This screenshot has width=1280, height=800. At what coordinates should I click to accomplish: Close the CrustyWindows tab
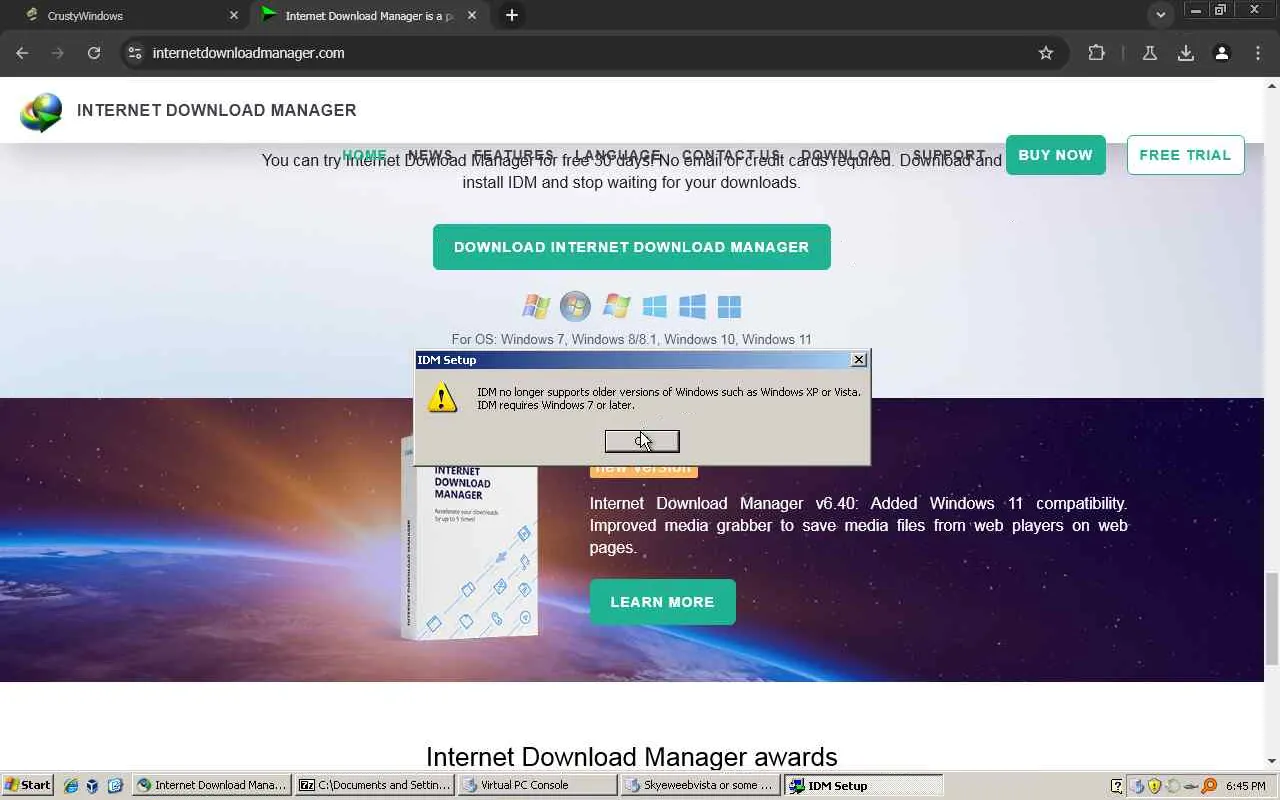click(x=234, y=15)
